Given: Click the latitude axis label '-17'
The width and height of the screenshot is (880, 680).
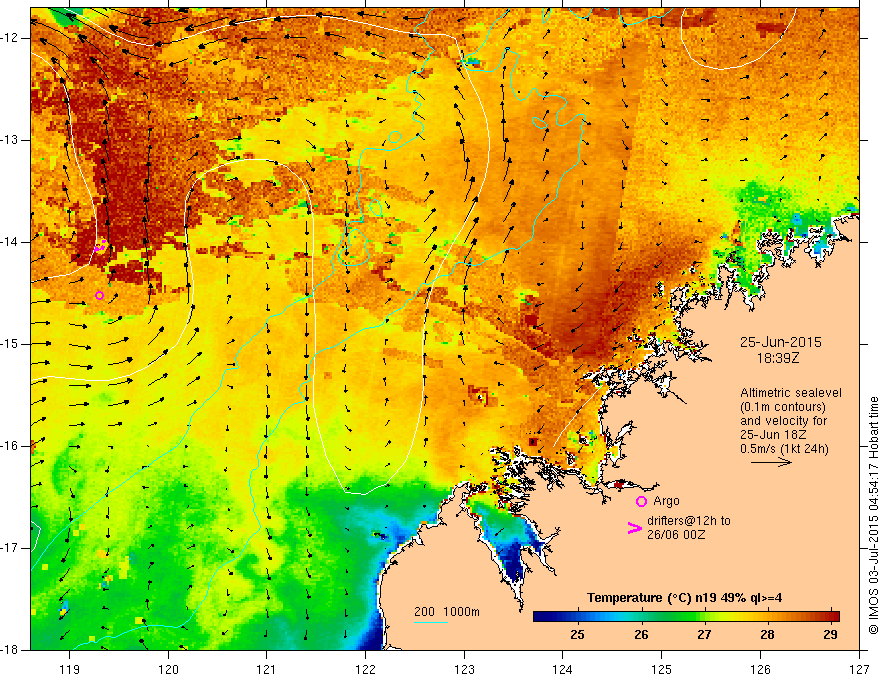Looking at the screenshot, I should [x=10, y=548].
